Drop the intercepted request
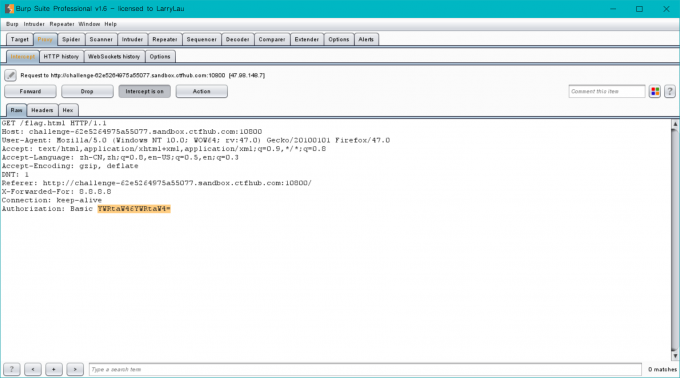Image resolution: width=680 pixels, height=378 pixels. (x=87, y=91)
